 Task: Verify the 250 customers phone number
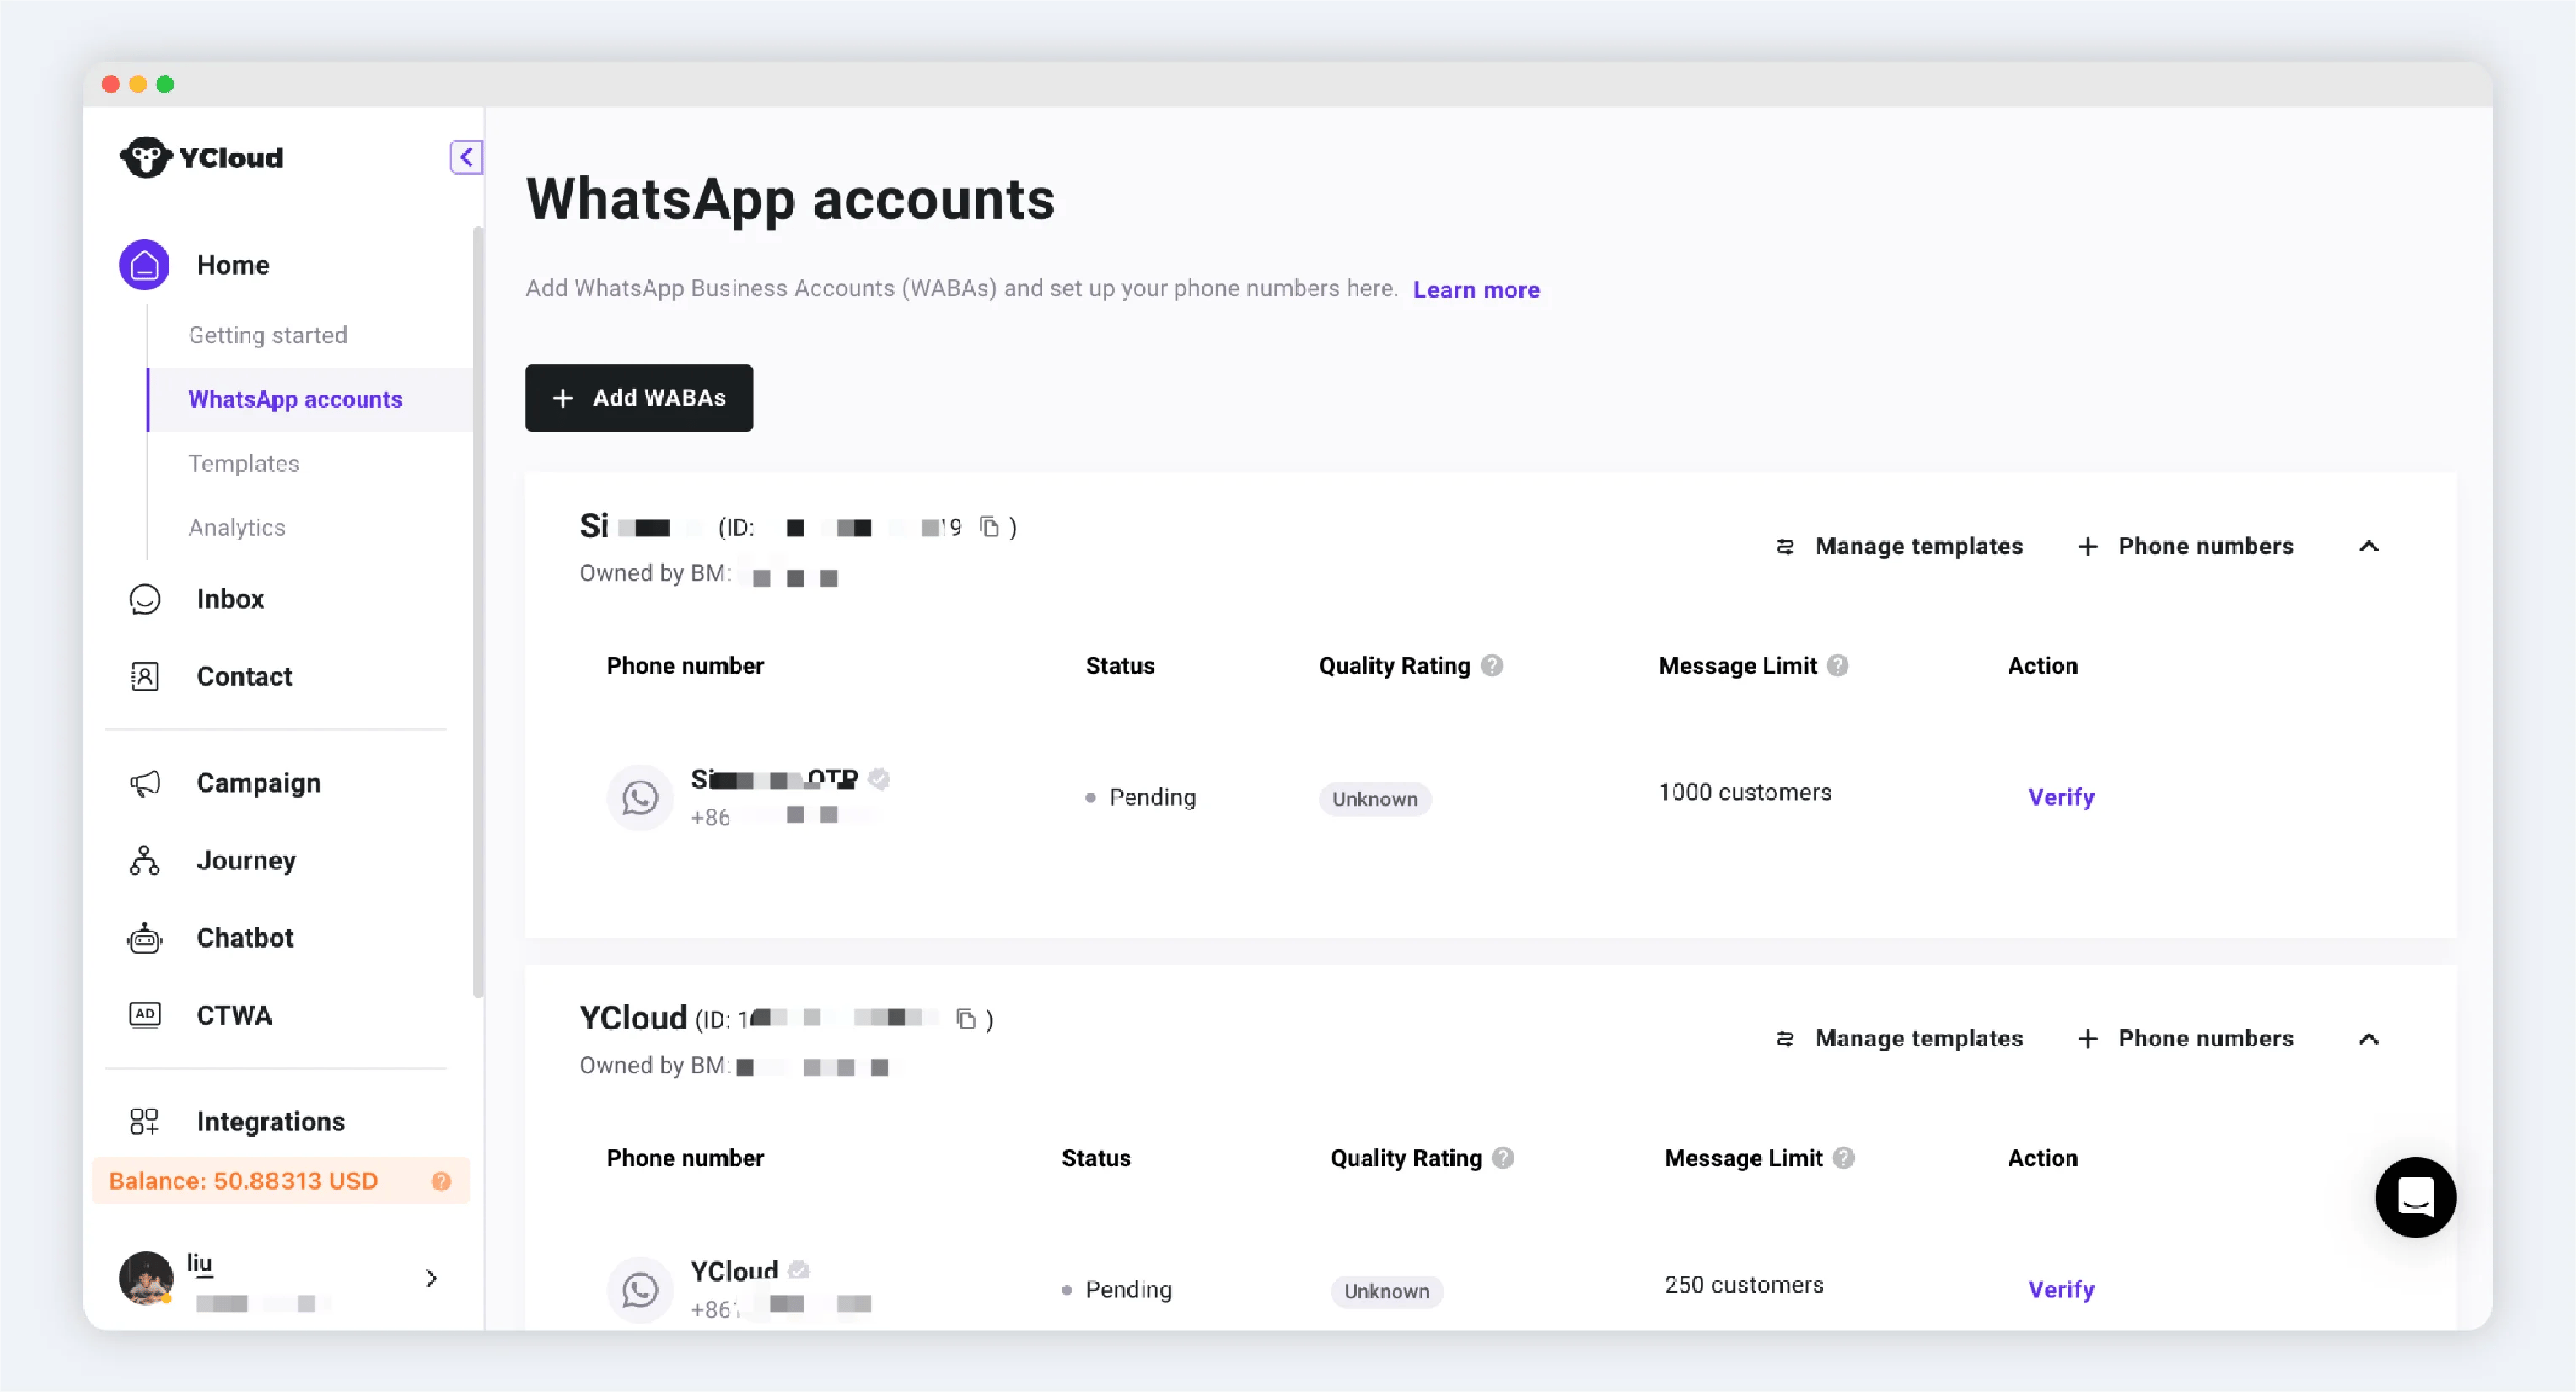(2061, 1290)
